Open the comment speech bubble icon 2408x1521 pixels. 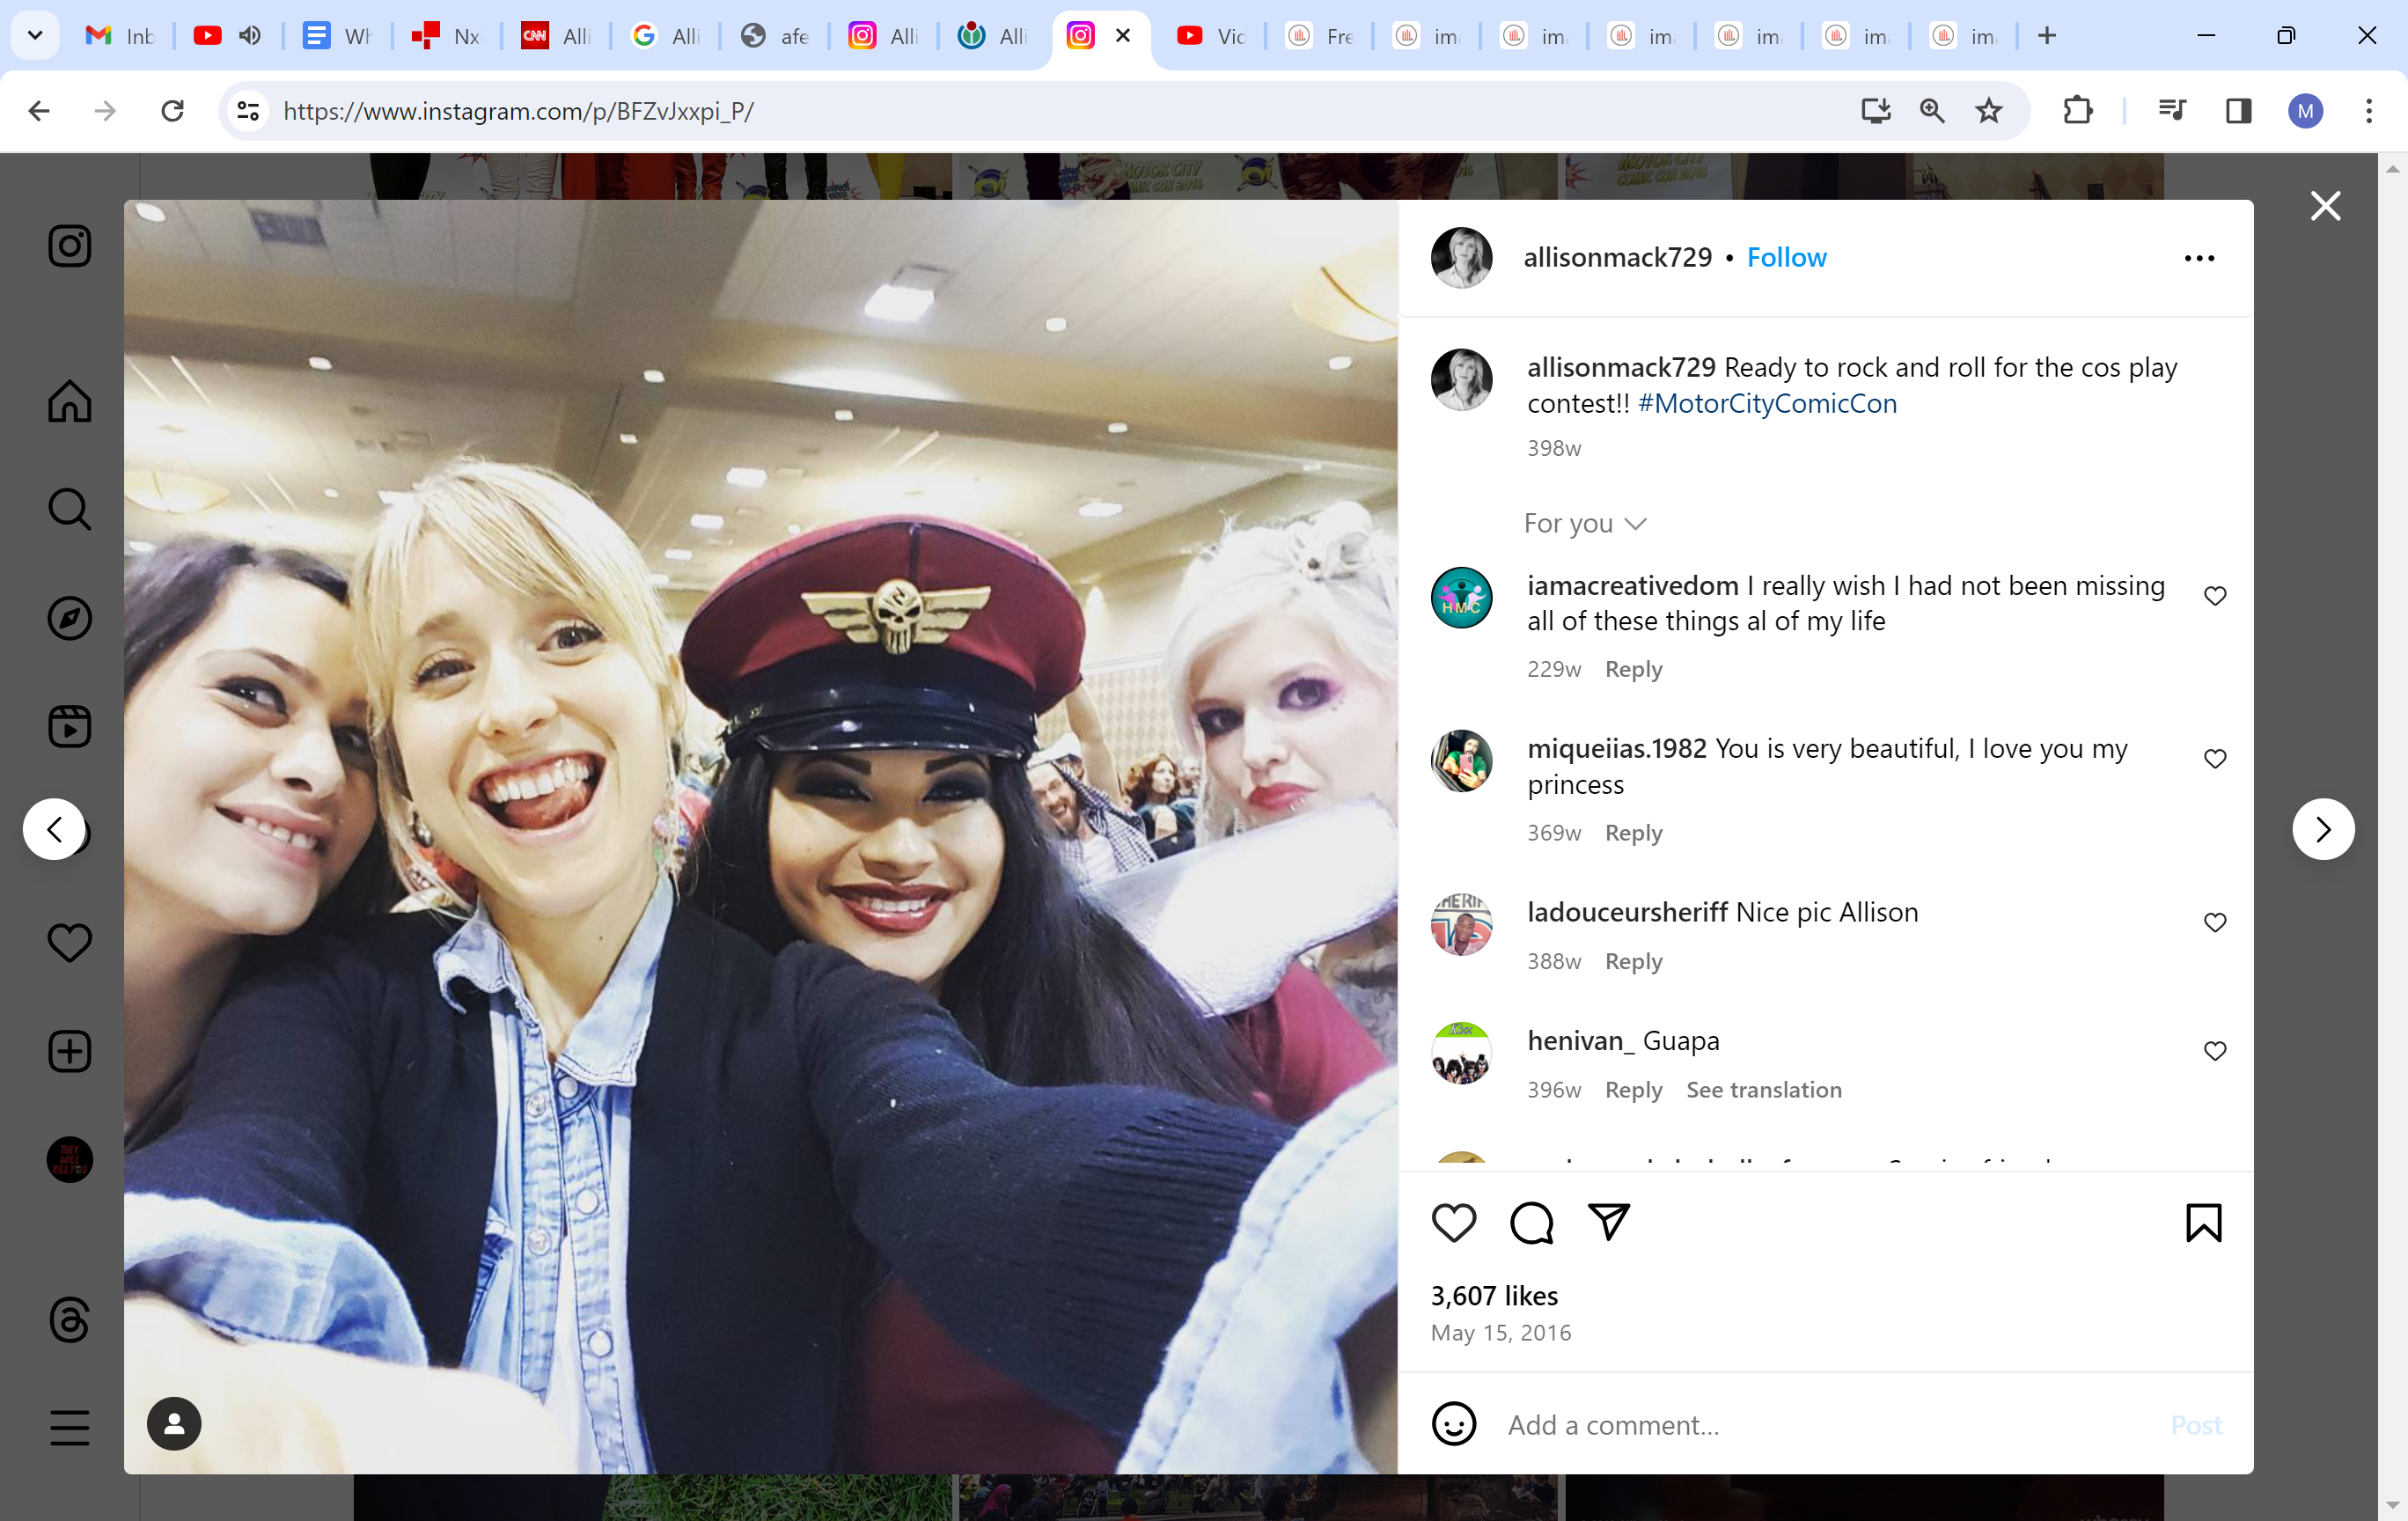pyautogui.click(x=1531, y=1222)
